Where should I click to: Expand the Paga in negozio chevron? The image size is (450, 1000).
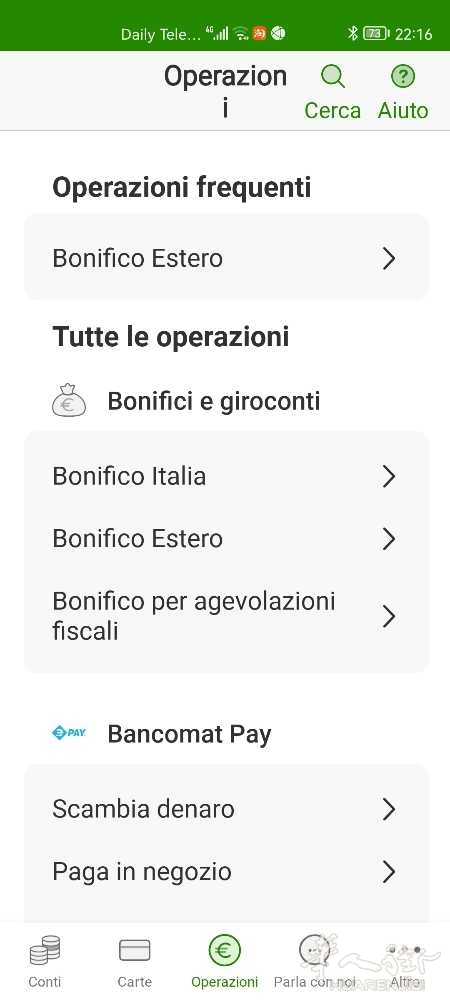click(389, 872)
